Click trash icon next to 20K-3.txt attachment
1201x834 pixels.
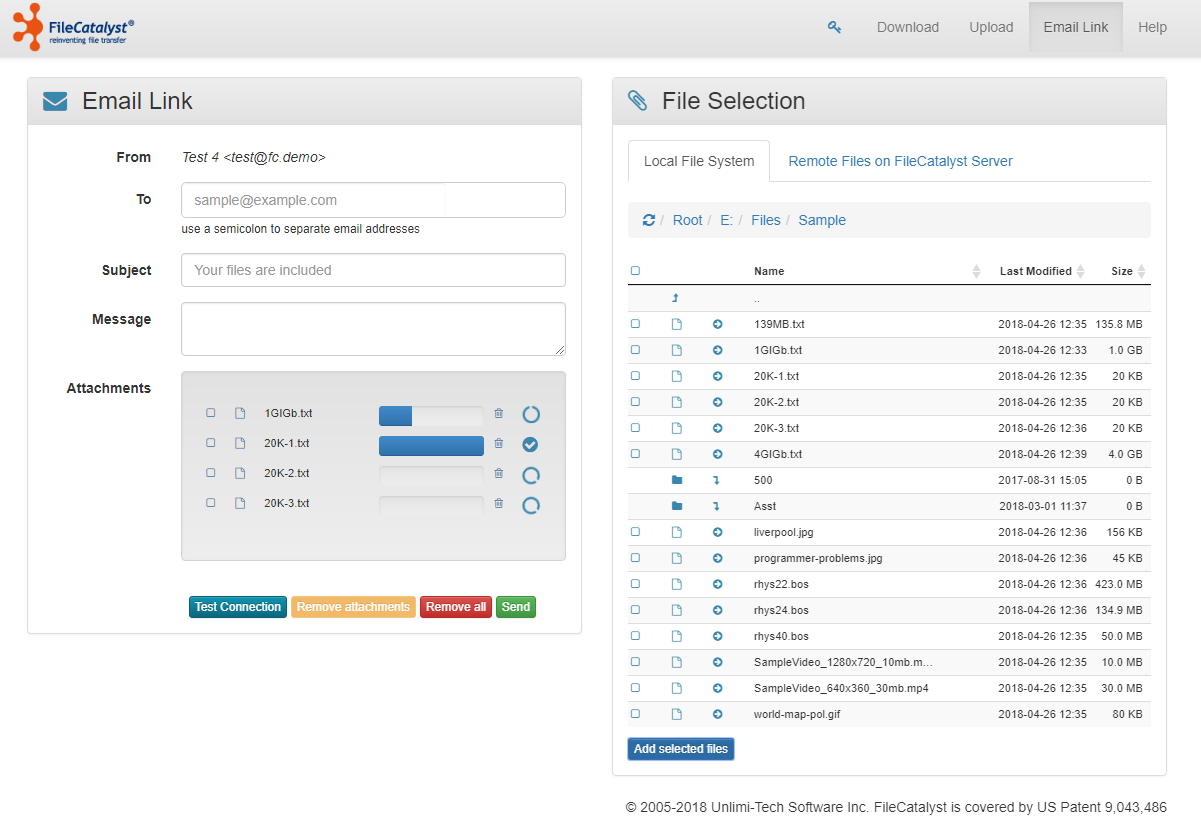point(499,503)
